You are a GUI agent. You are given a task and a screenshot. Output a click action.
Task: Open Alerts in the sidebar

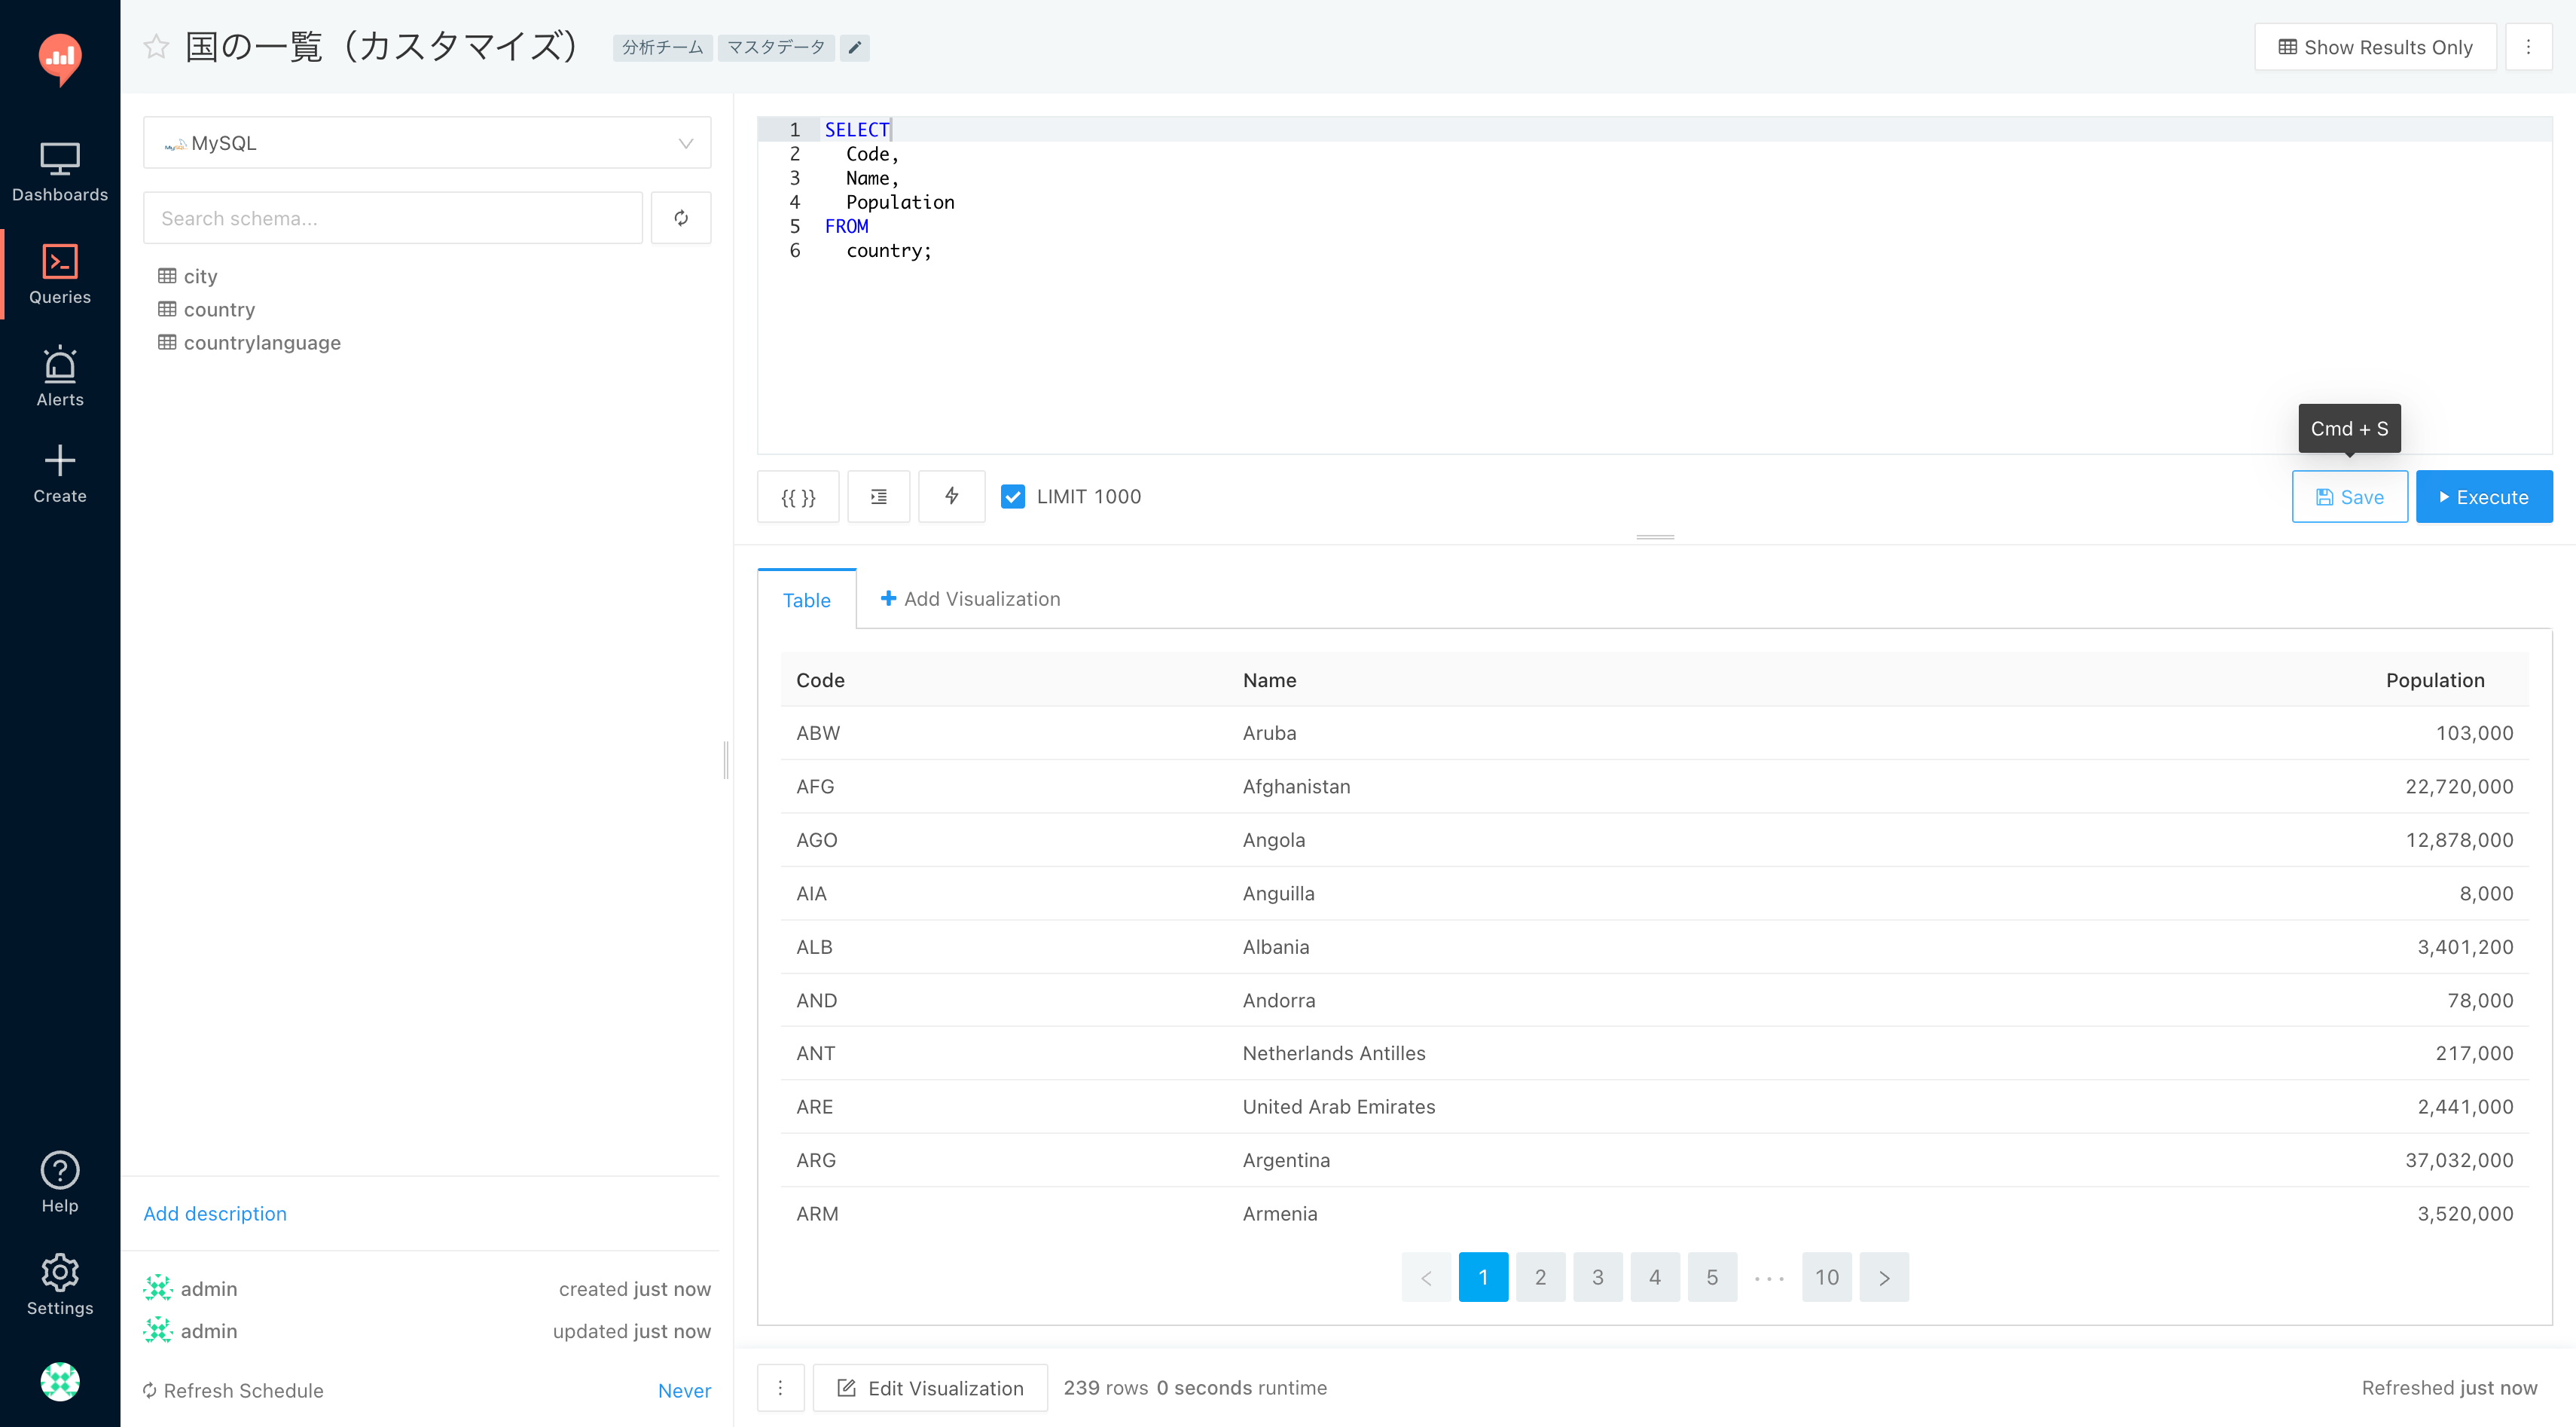coord(60,377)
